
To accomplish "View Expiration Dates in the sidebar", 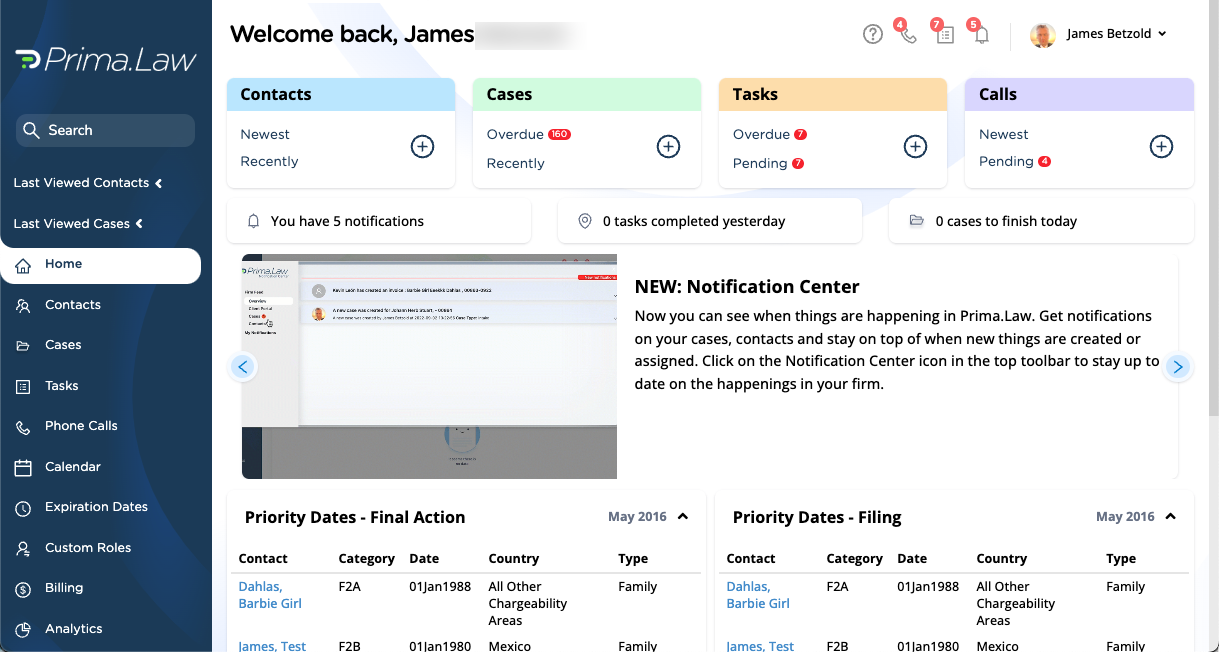I will [97, 507].
